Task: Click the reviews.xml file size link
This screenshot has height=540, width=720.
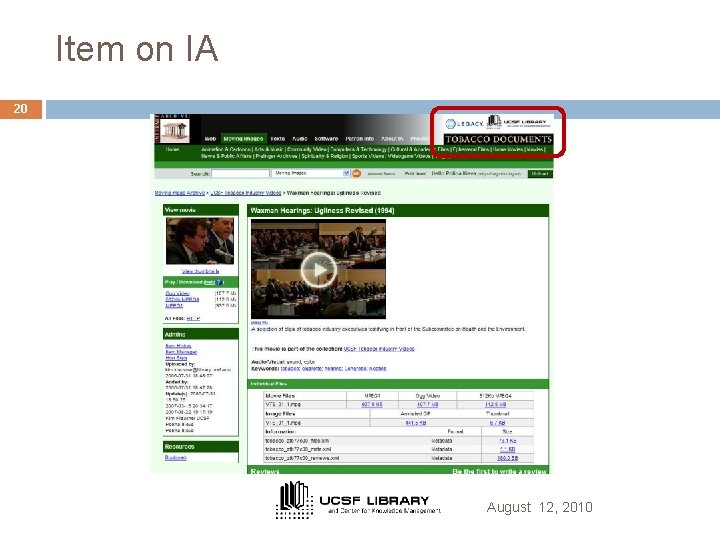Action: [507, 458]
